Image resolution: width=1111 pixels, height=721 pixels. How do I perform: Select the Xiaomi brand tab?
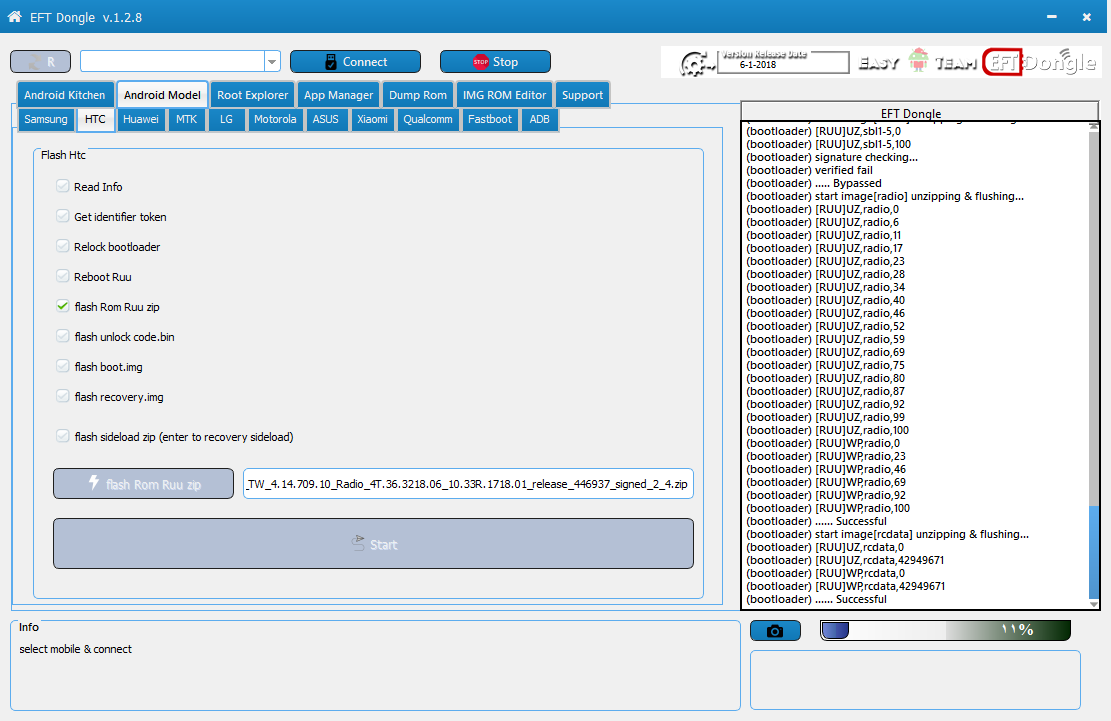[372, 119]
